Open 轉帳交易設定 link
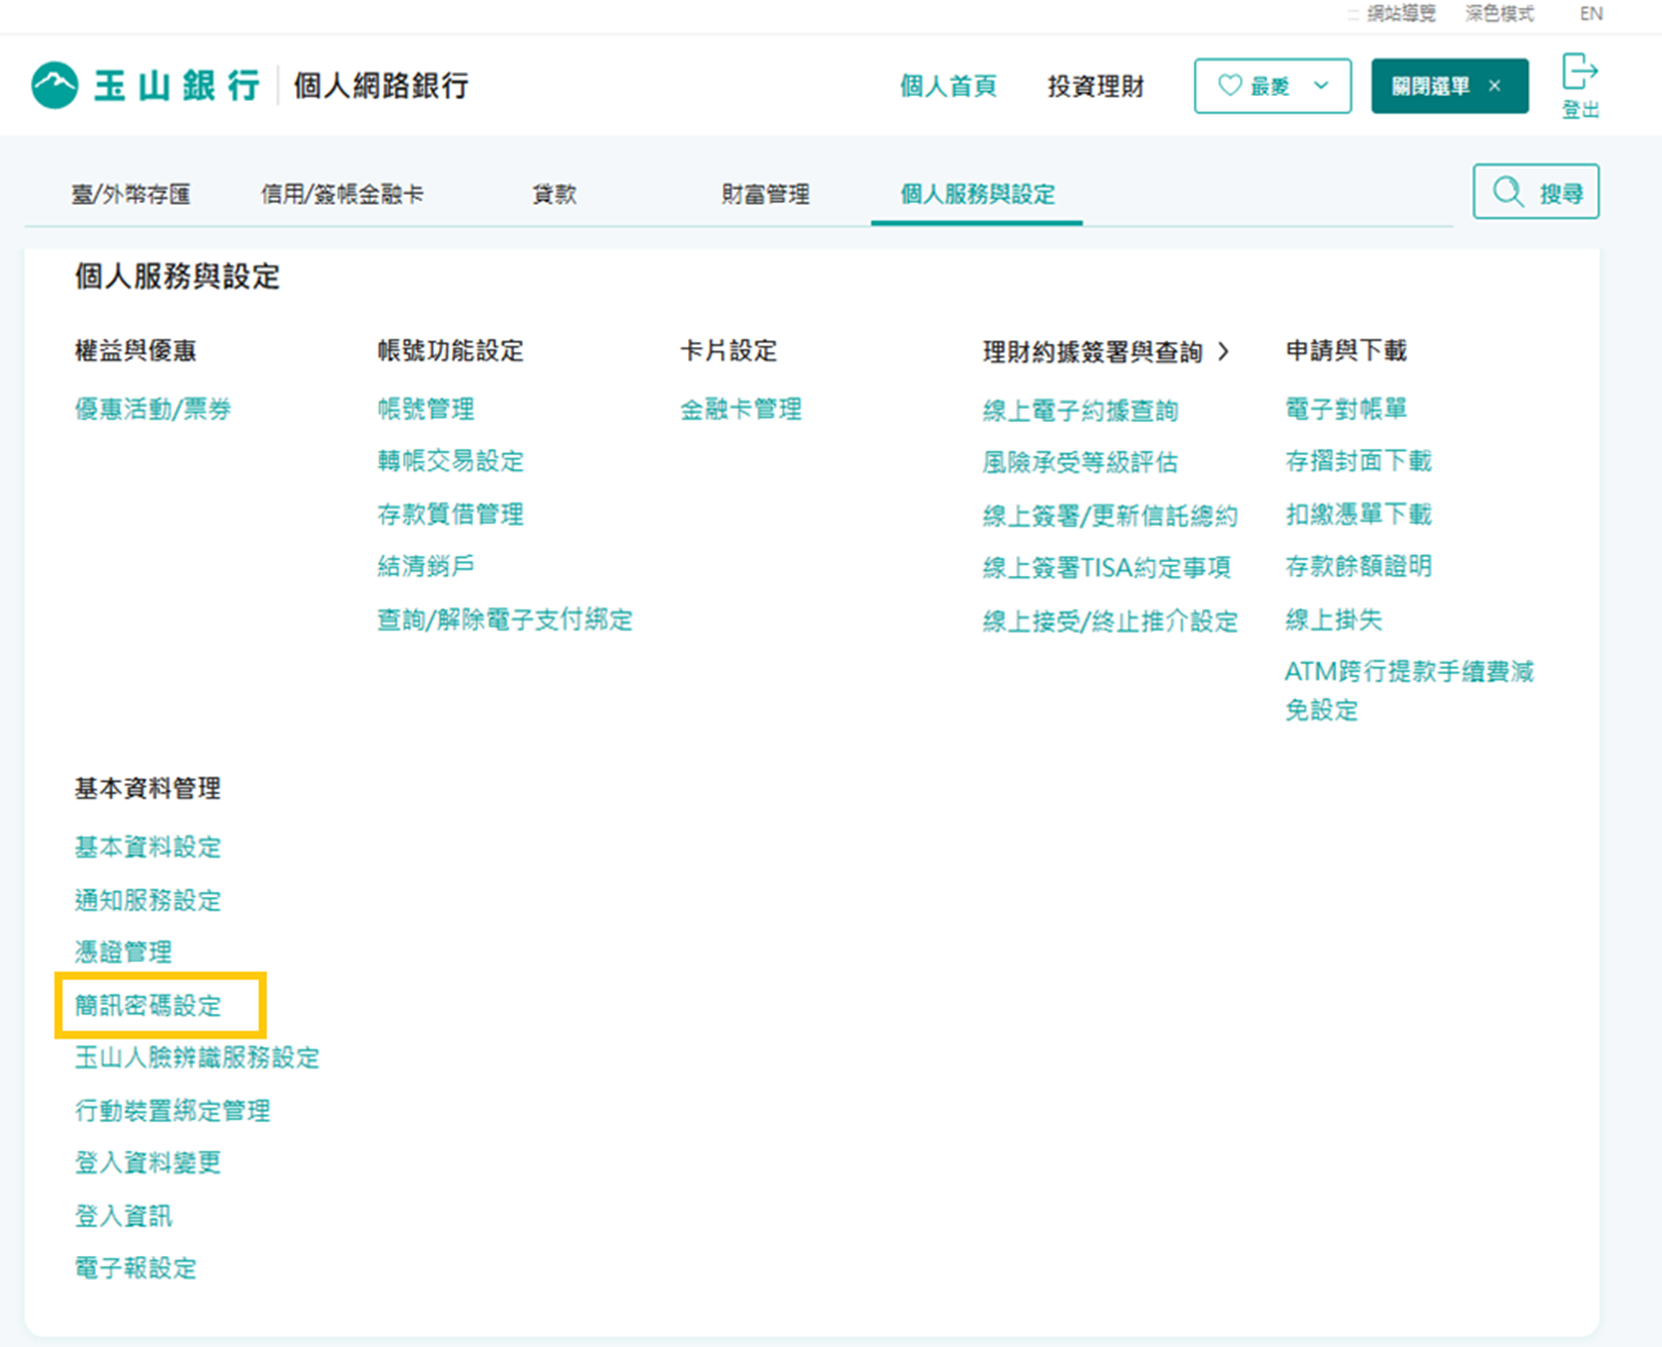 point(451,461)
